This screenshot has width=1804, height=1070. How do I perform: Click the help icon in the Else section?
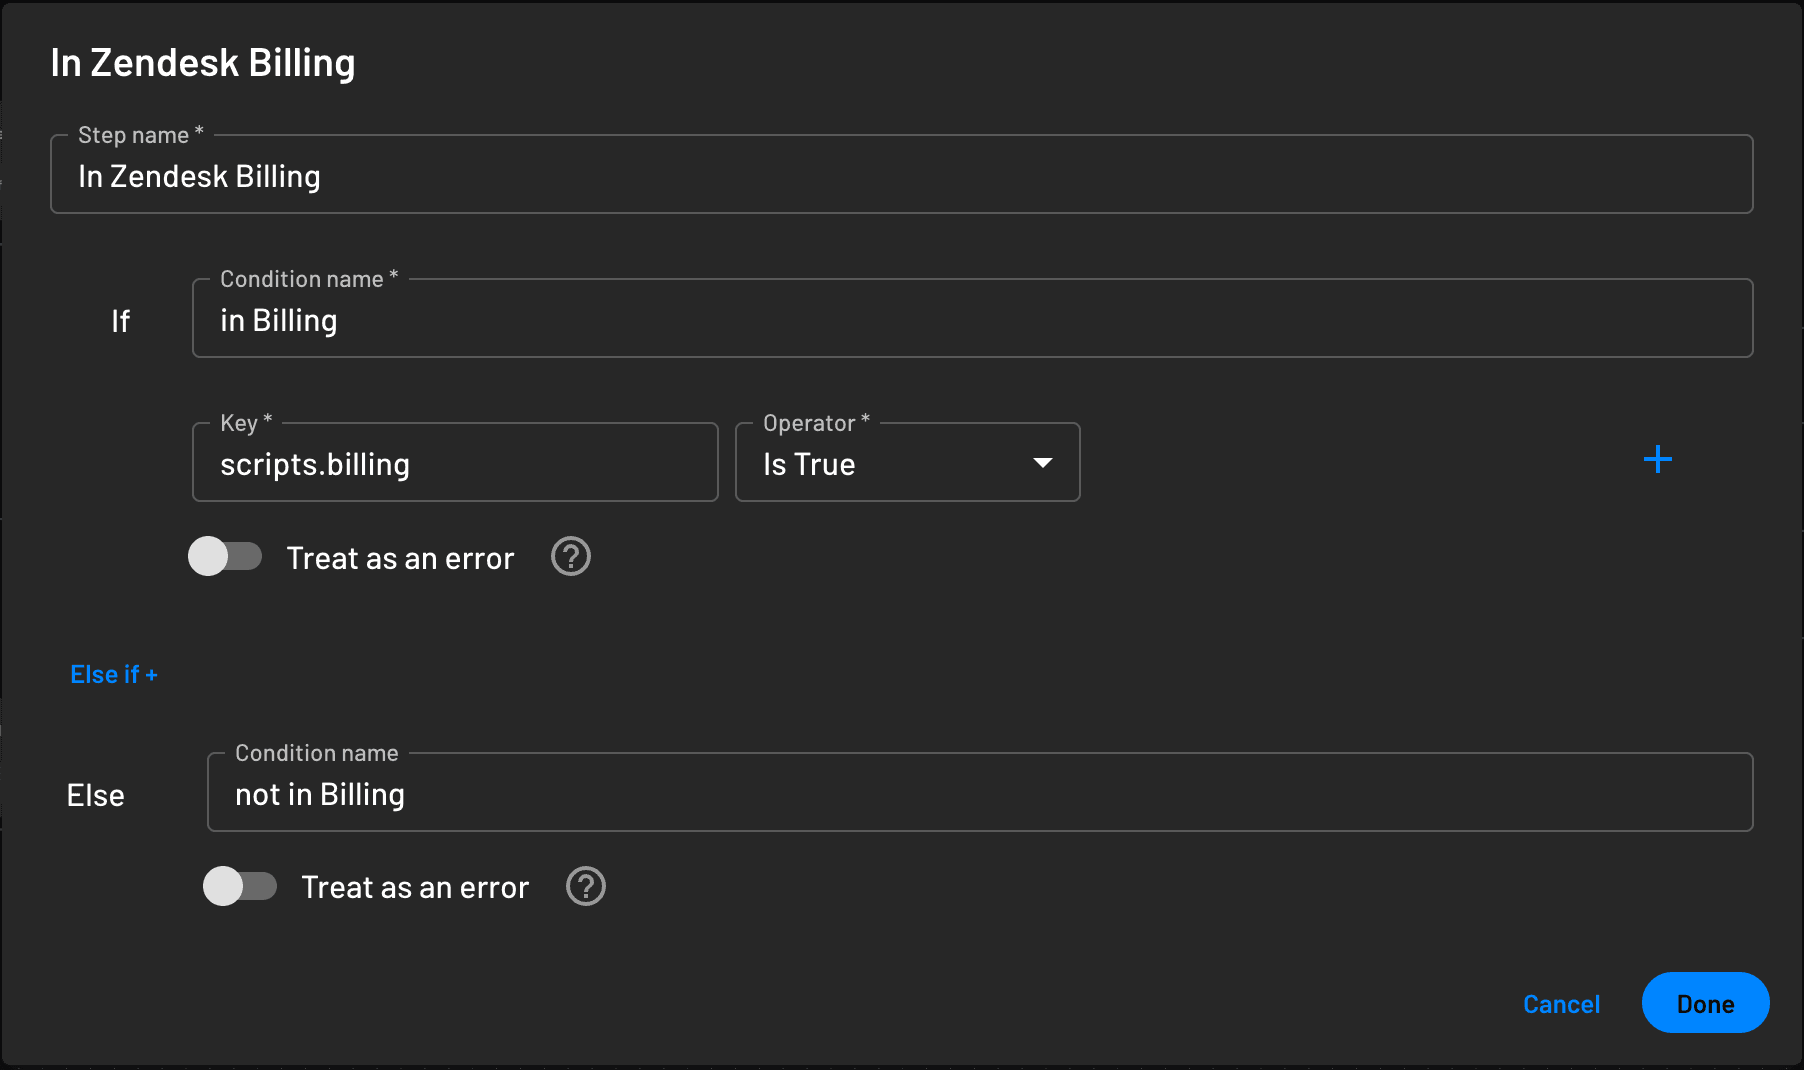pos(585,886)
